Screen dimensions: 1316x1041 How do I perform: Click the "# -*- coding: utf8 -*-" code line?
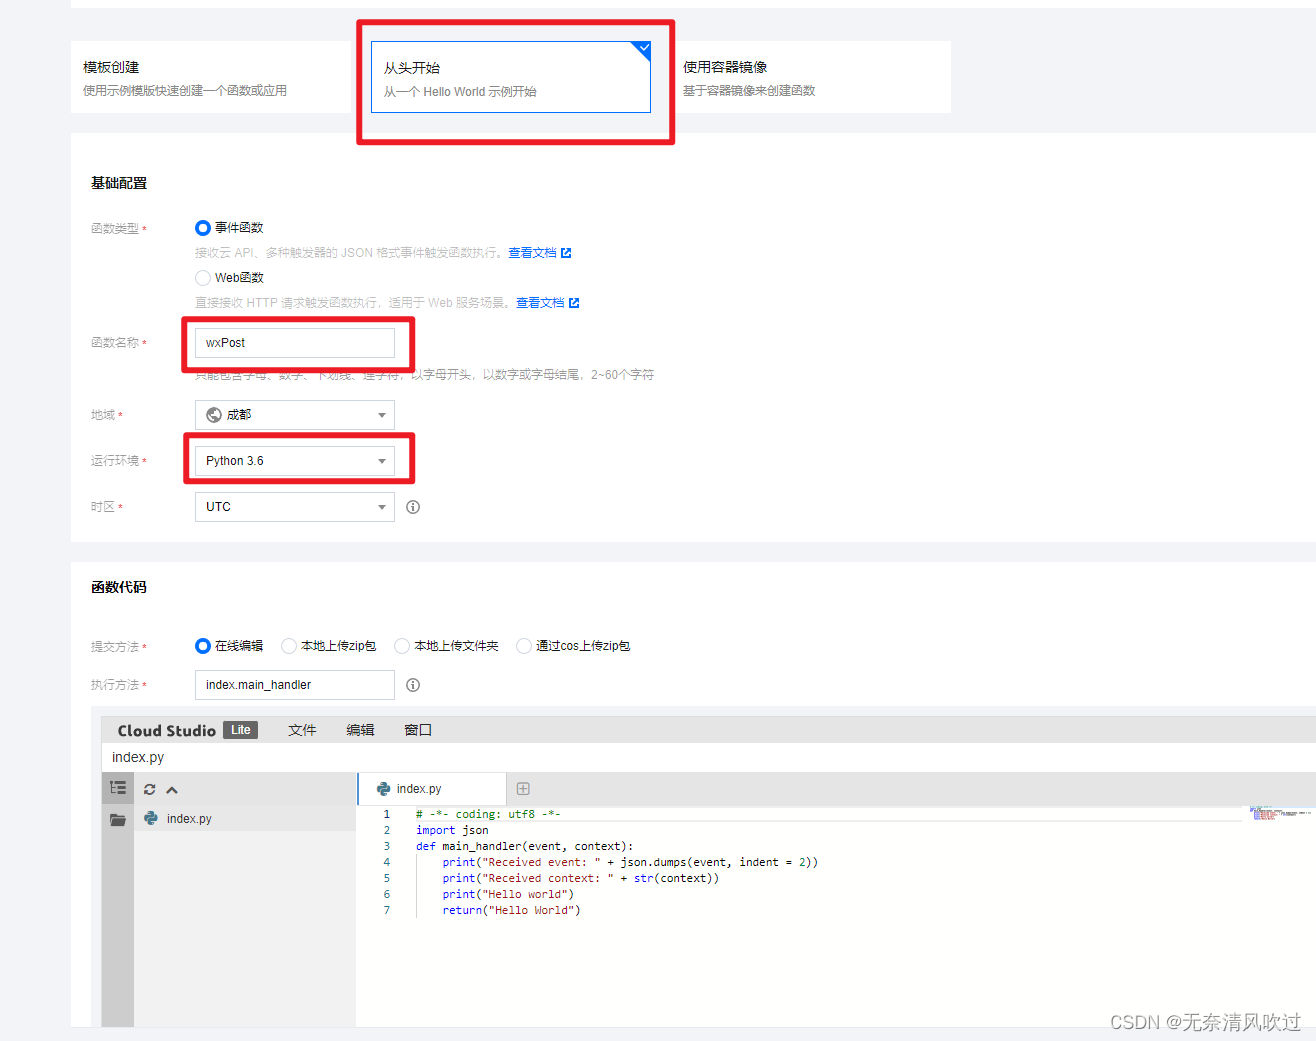pos(488,814)
